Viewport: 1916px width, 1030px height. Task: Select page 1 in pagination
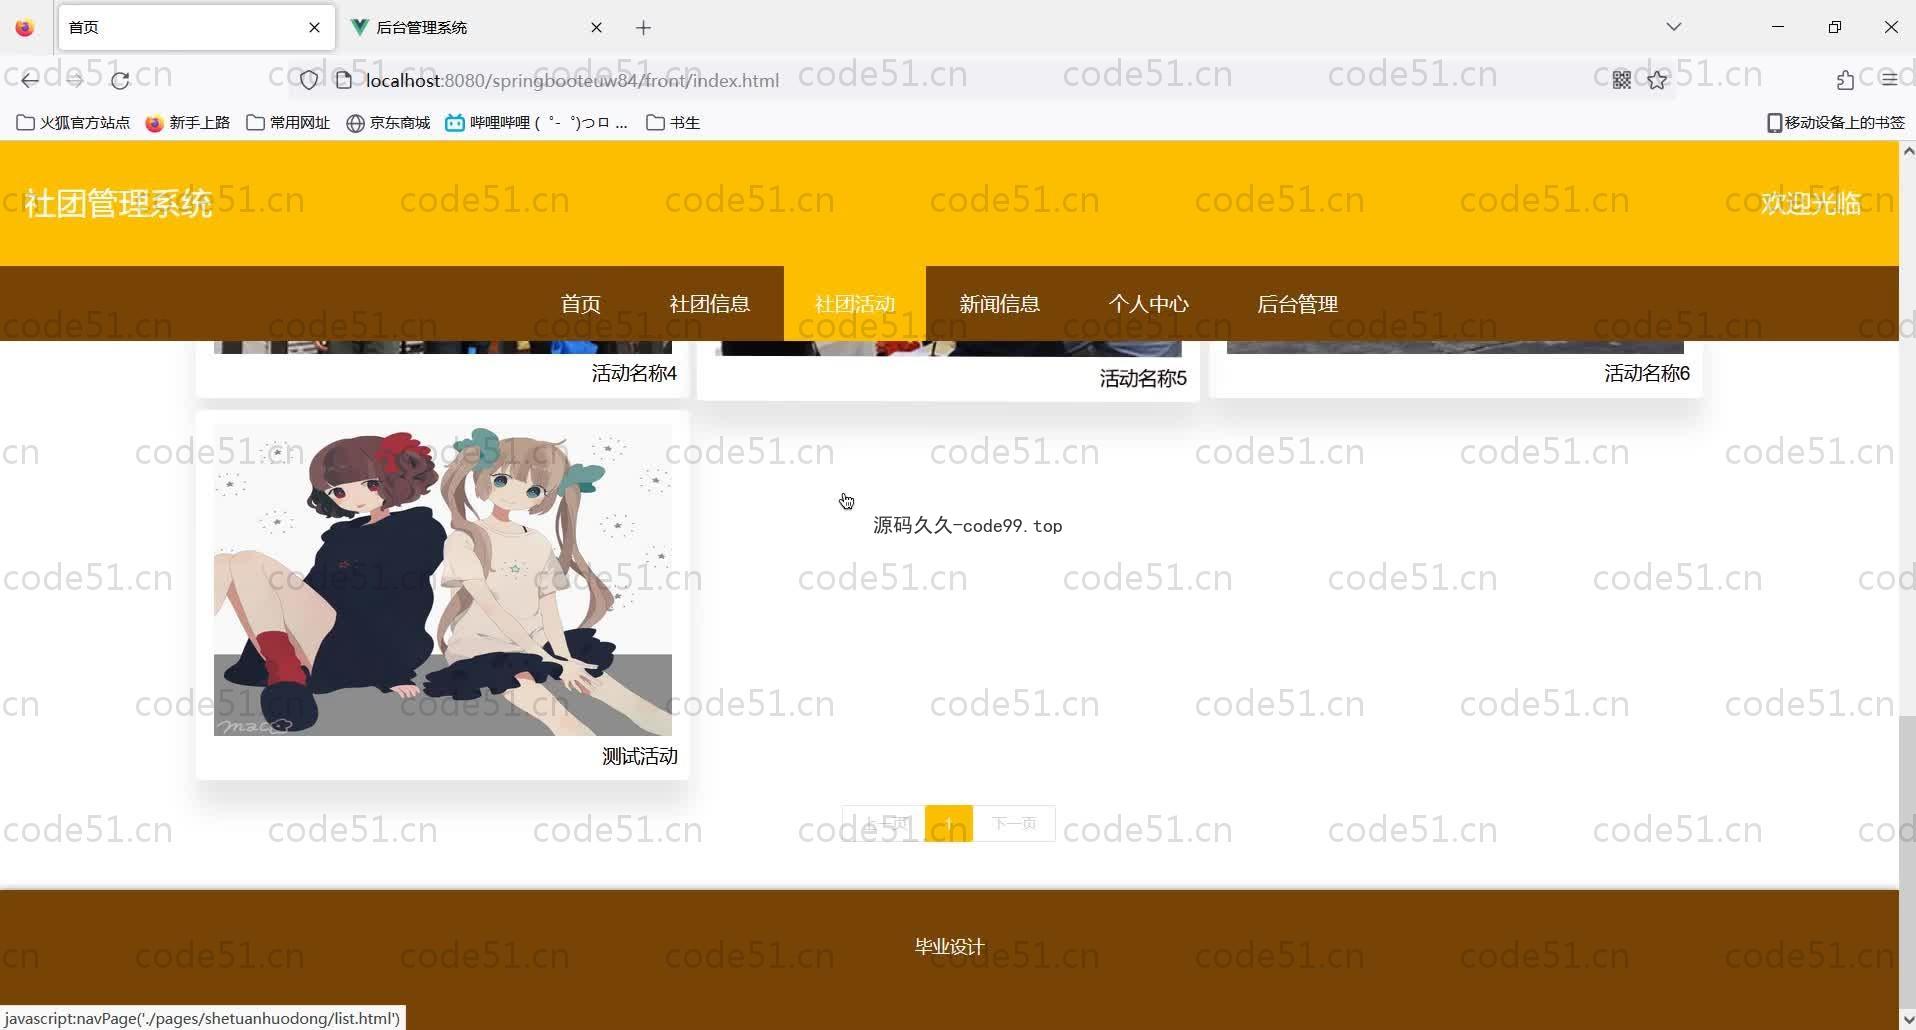click(x=949, y=824)
